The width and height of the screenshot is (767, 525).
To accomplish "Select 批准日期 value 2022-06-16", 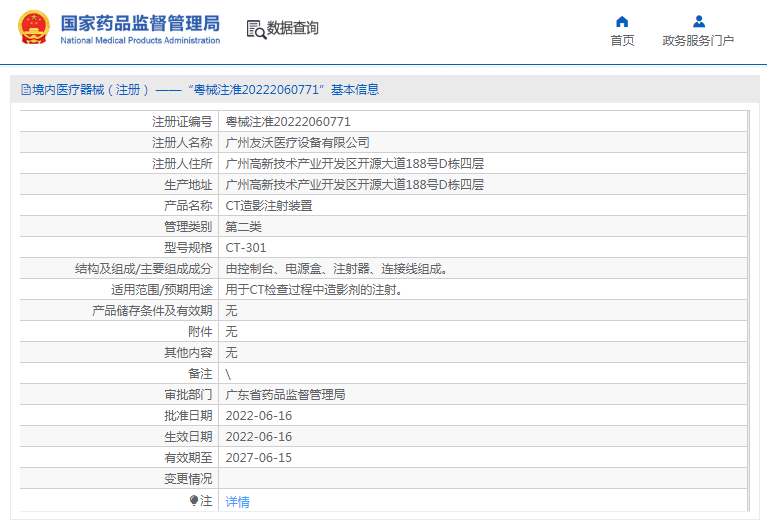I will pos(258,415).
